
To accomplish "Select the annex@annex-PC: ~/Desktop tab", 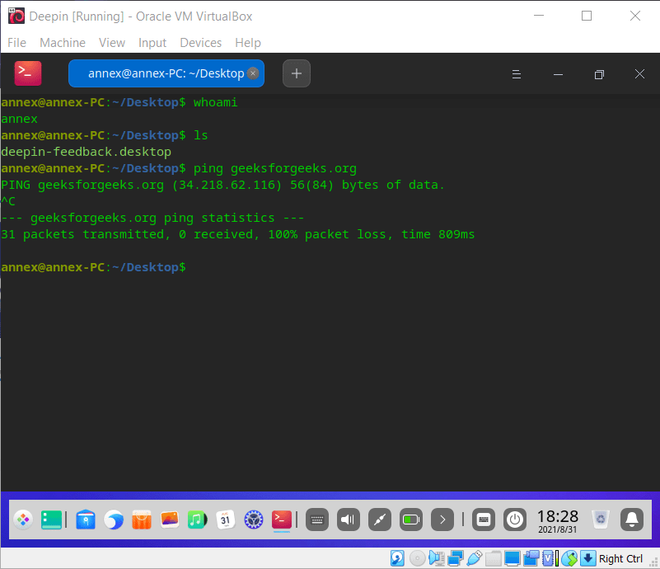I will 166,74.
